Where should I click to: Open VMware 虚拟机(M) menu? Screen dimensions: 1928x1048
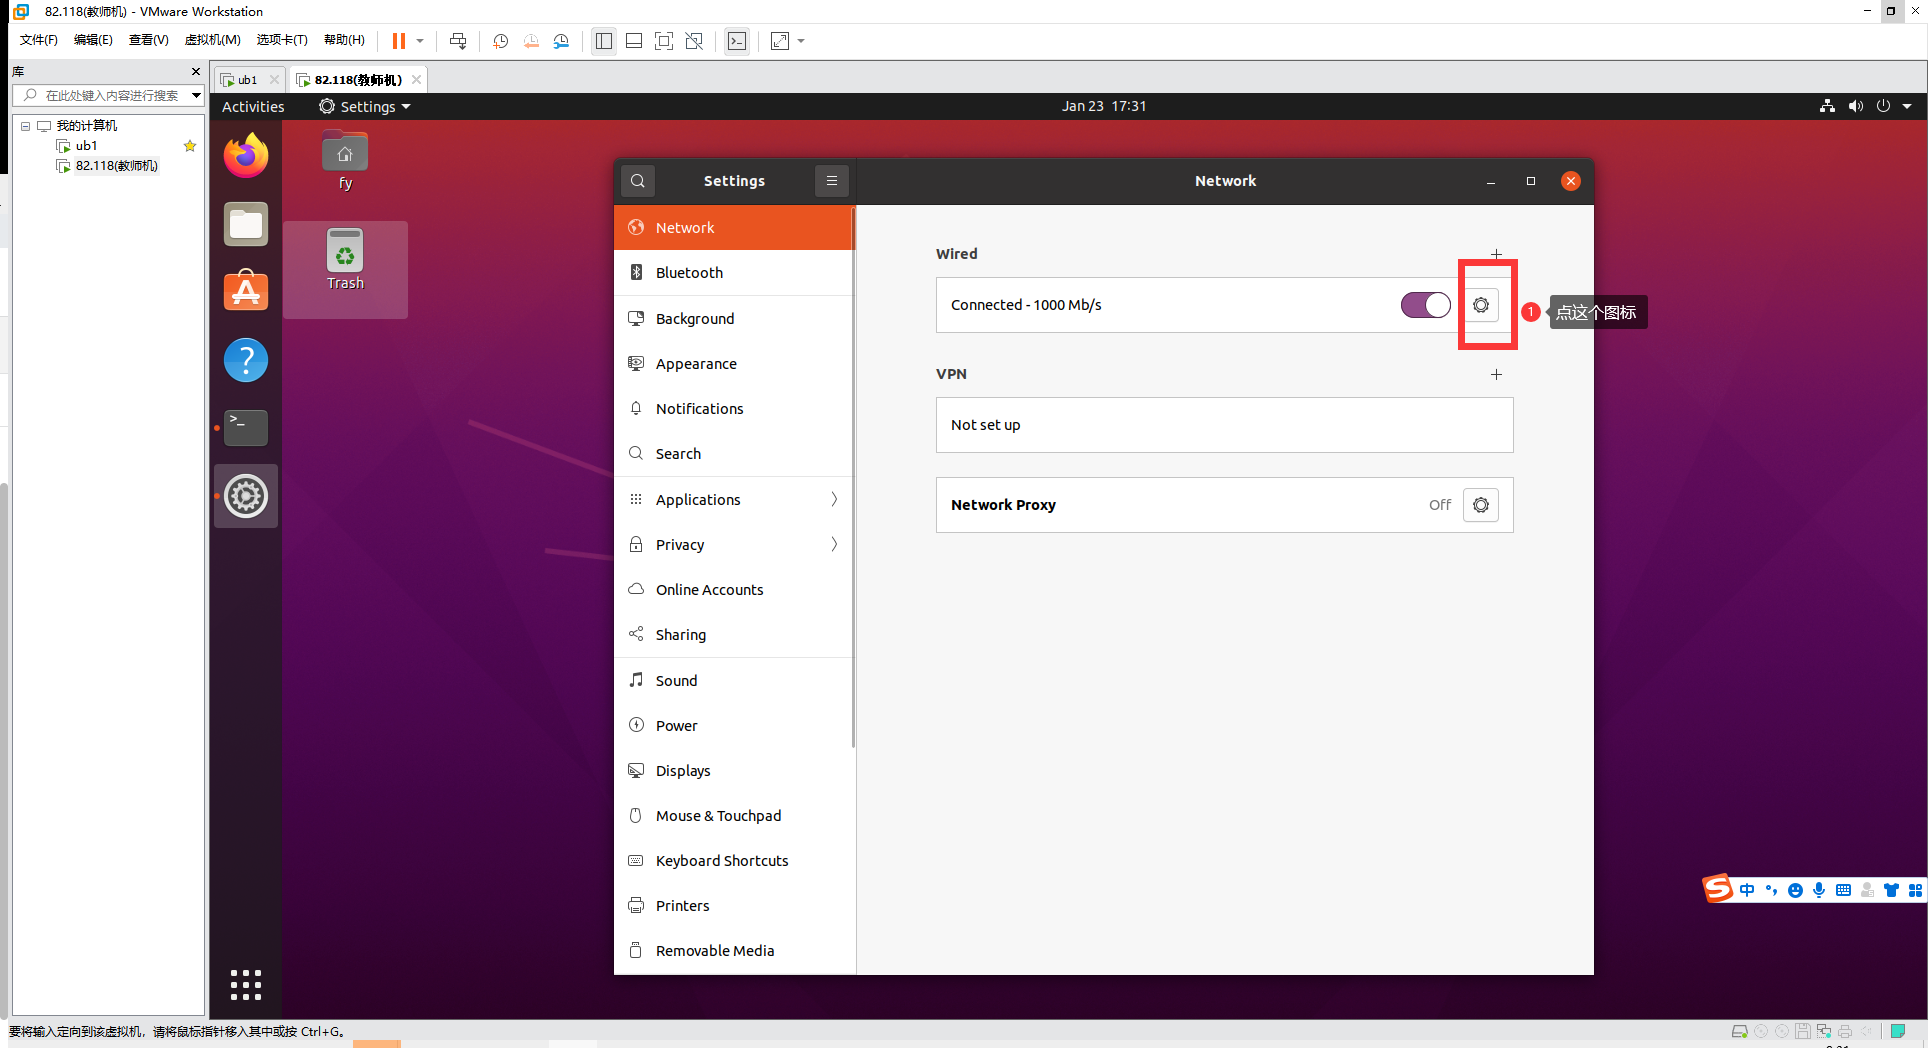pyautogui.click(x=212, y=40)
